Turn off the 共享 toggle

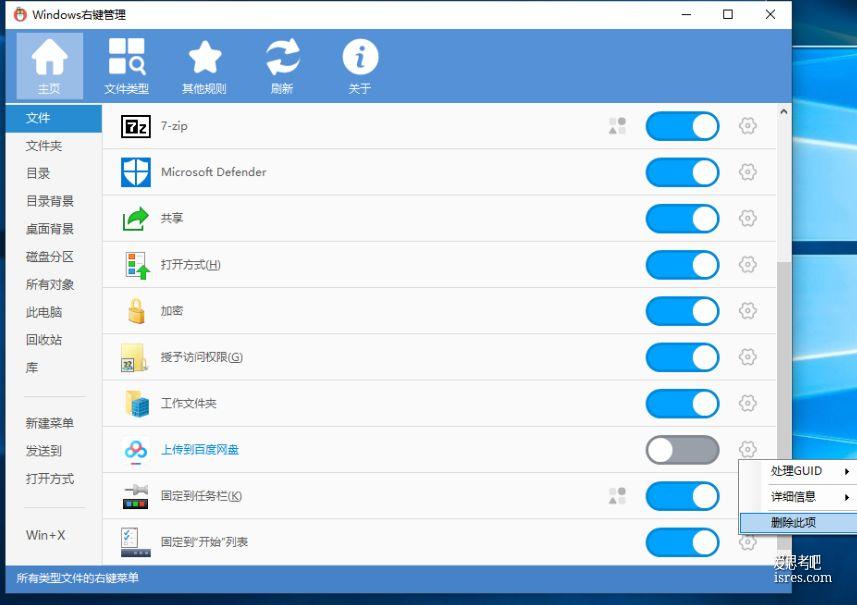(x=682, y=219)
